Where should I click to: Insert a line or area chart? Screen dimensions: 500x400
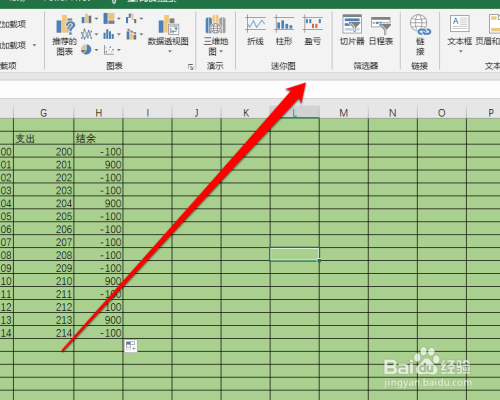[x=89, y=34]
